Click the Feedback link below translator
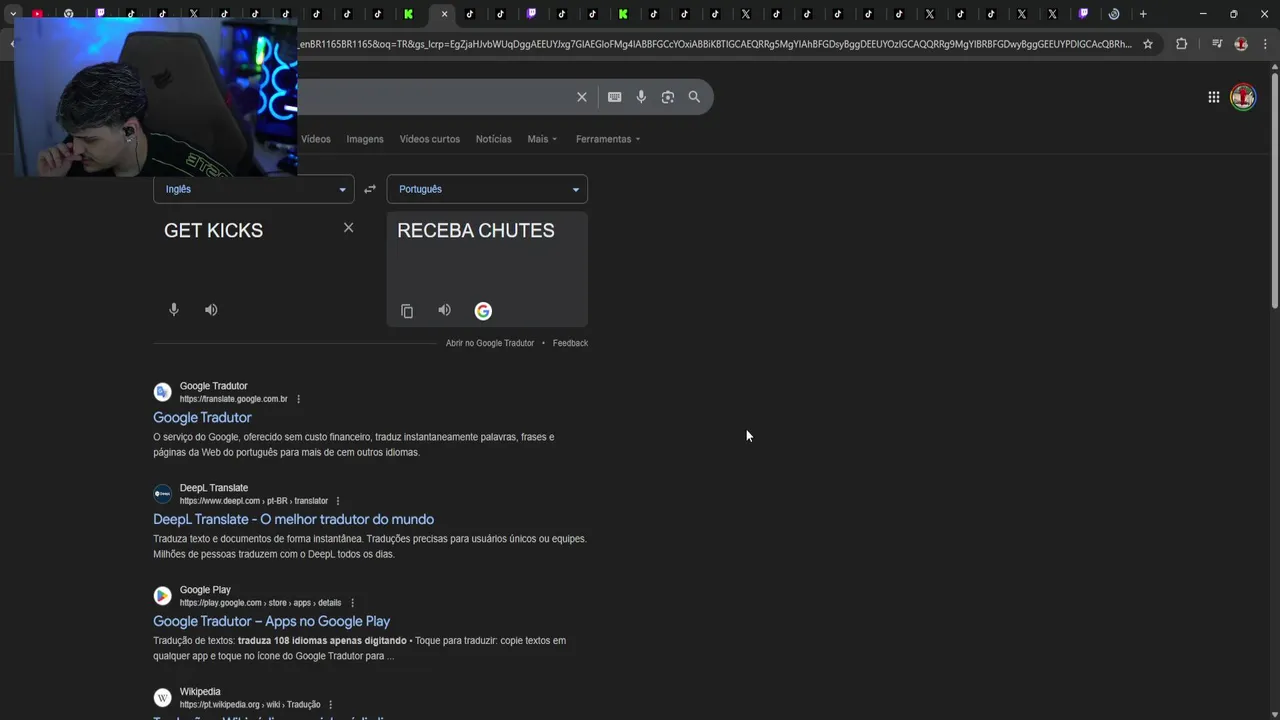 tap(570, 343)
